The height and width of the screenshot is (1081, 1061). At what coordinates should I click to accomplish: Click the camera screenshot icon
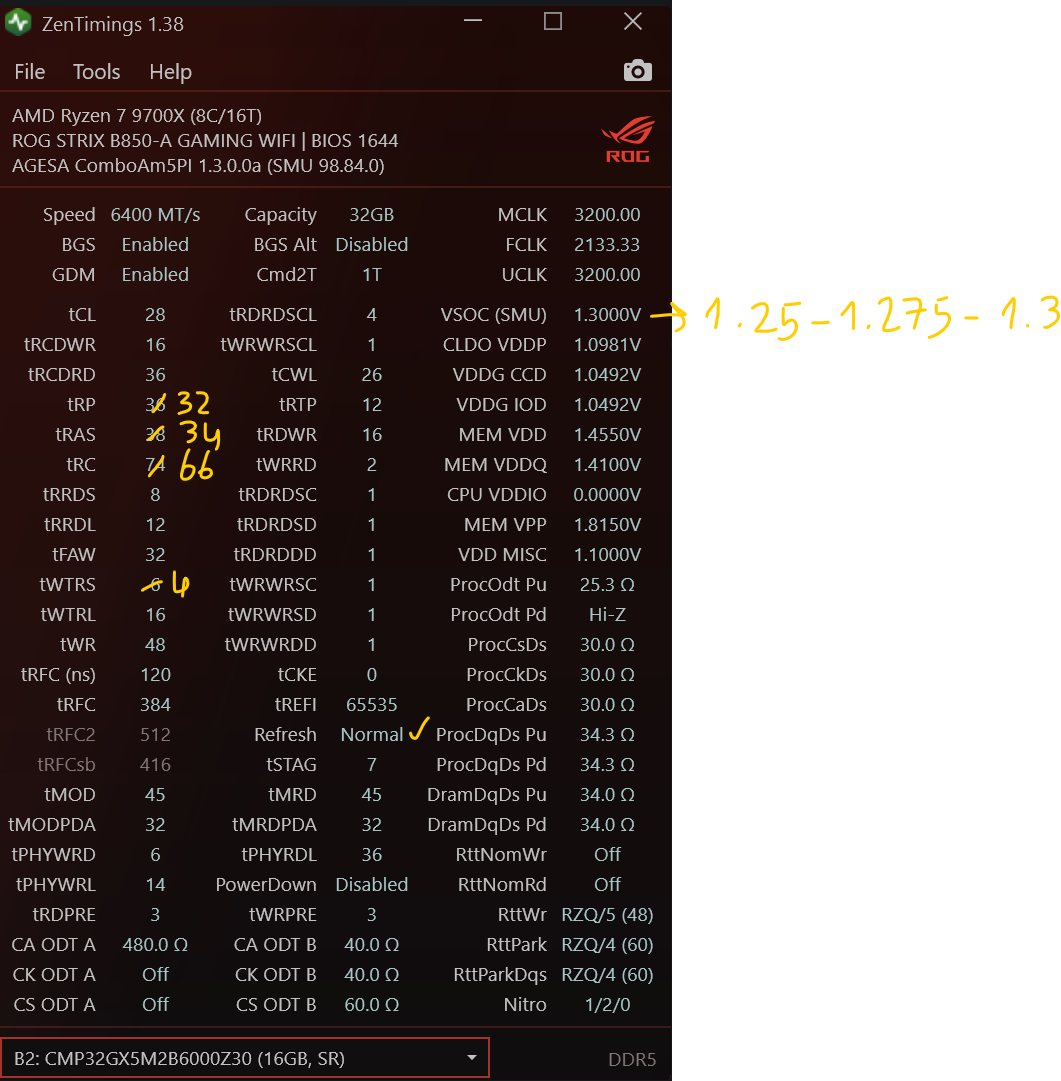click(637, 70)
